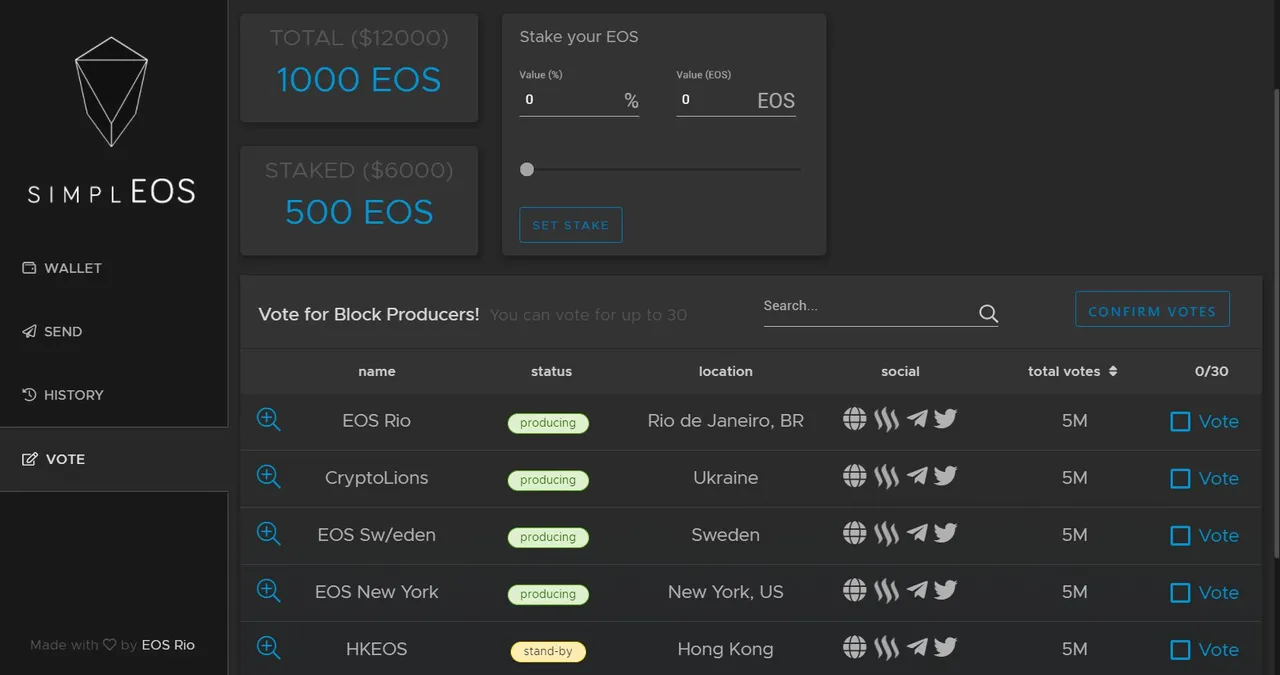Check the Vote box for CryptoLions
The height and width of the screenshot is (675, 1280).
click(x=1180, y=479)
